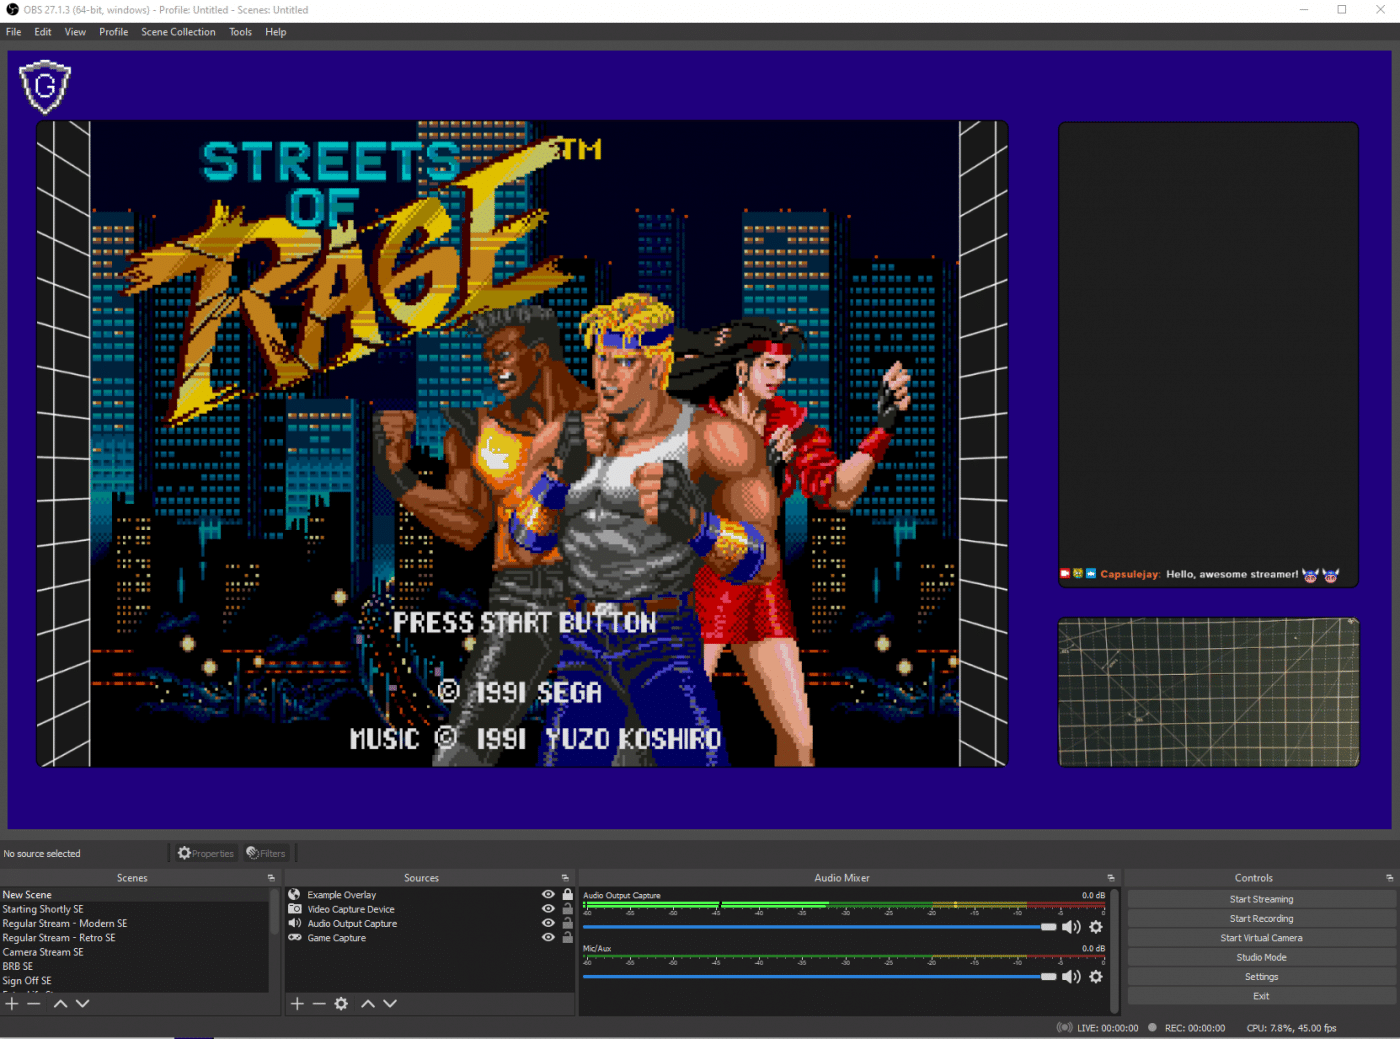Undock the Controls panel
Image resolution: width=1400 pixels, height=1039 pixels.
[1389, 878]
